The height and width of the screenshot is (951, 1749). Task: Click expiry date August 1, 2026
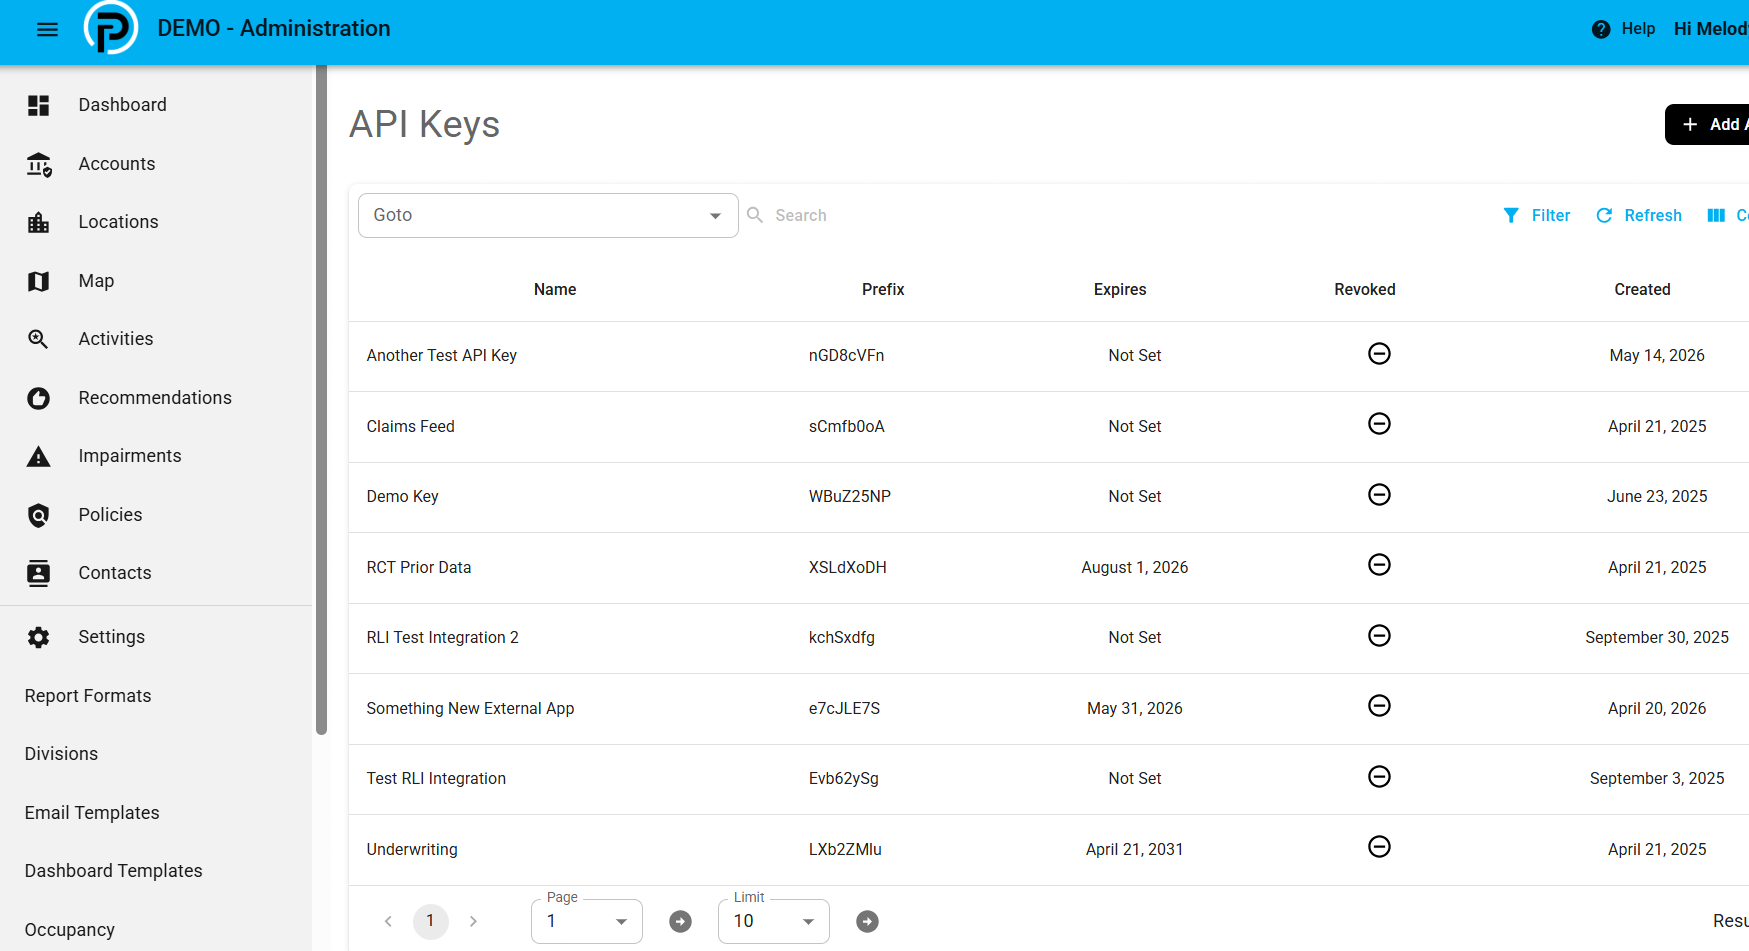tap(1135, 568)
